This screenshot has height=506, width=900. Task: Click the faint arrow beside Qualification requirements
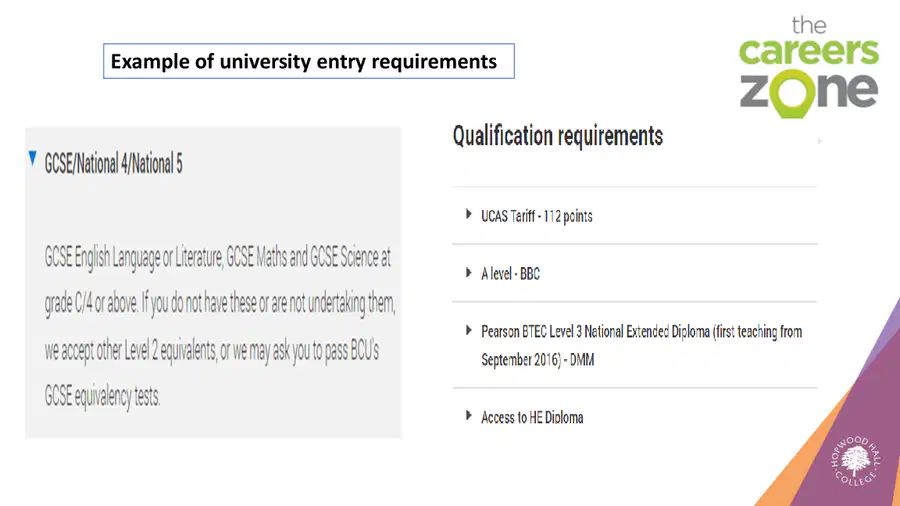click(x=820, y=141)
